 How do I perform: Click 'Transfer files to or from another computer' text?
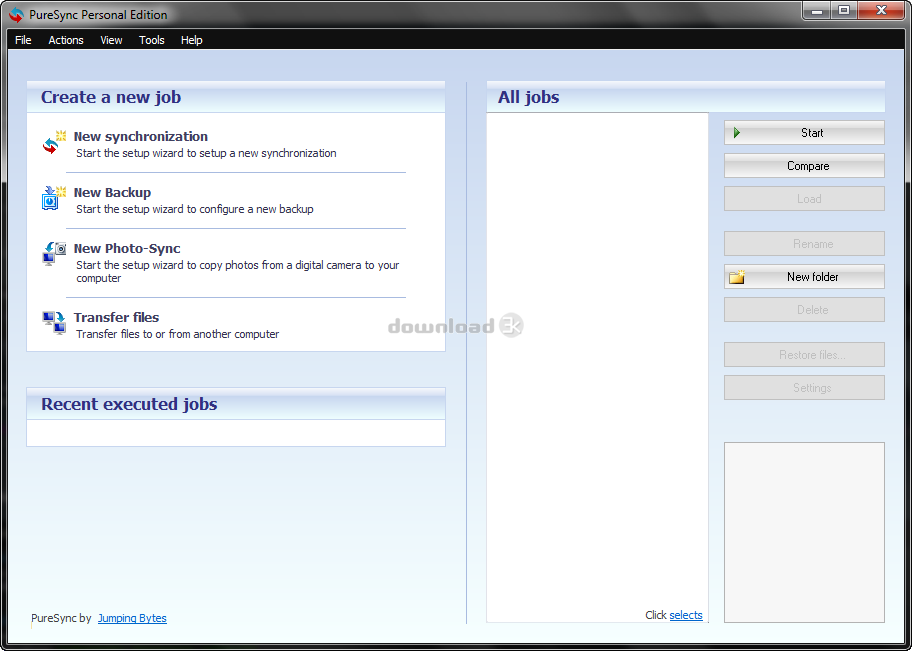pos(178,335)
